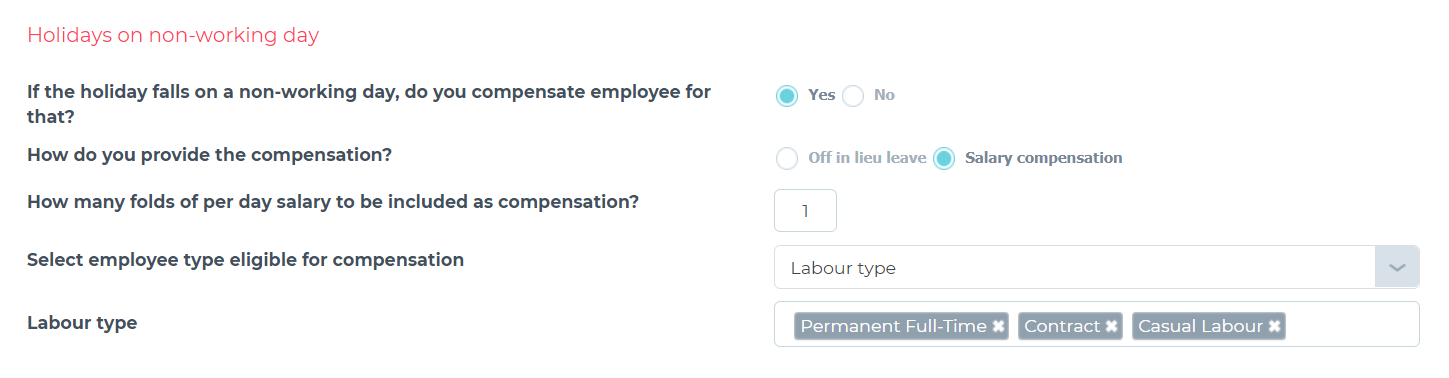Choose Off in lieu leave option
Viewport: 1449px width, 378px height.
pos(787,158)
